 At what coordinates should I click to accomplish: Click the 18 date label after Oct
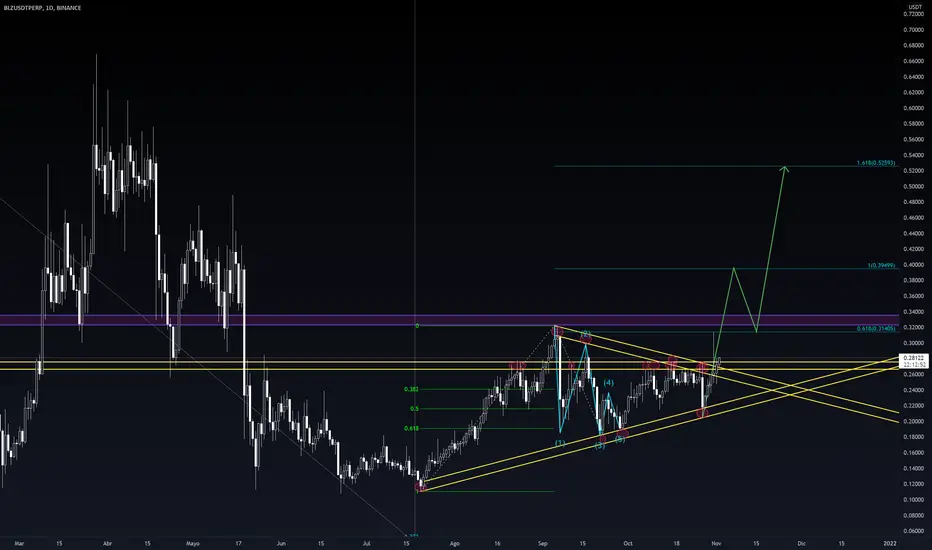click(x=676, y=543)
